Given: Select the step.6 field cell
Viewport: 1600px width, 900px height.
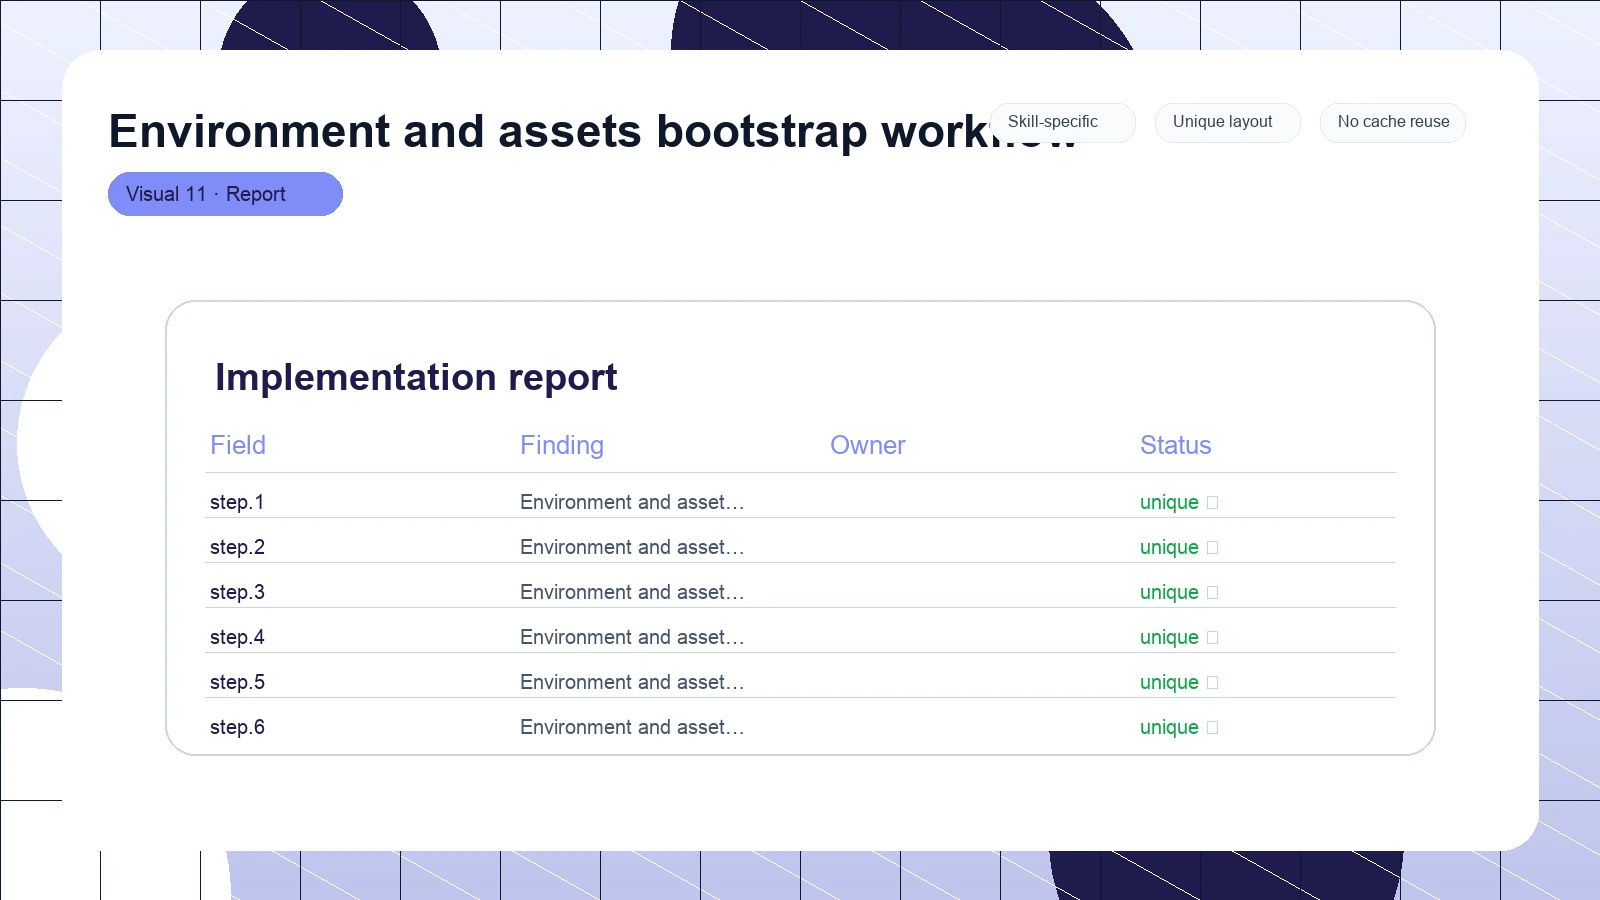Looking at the screenshot, I should 237,727.
